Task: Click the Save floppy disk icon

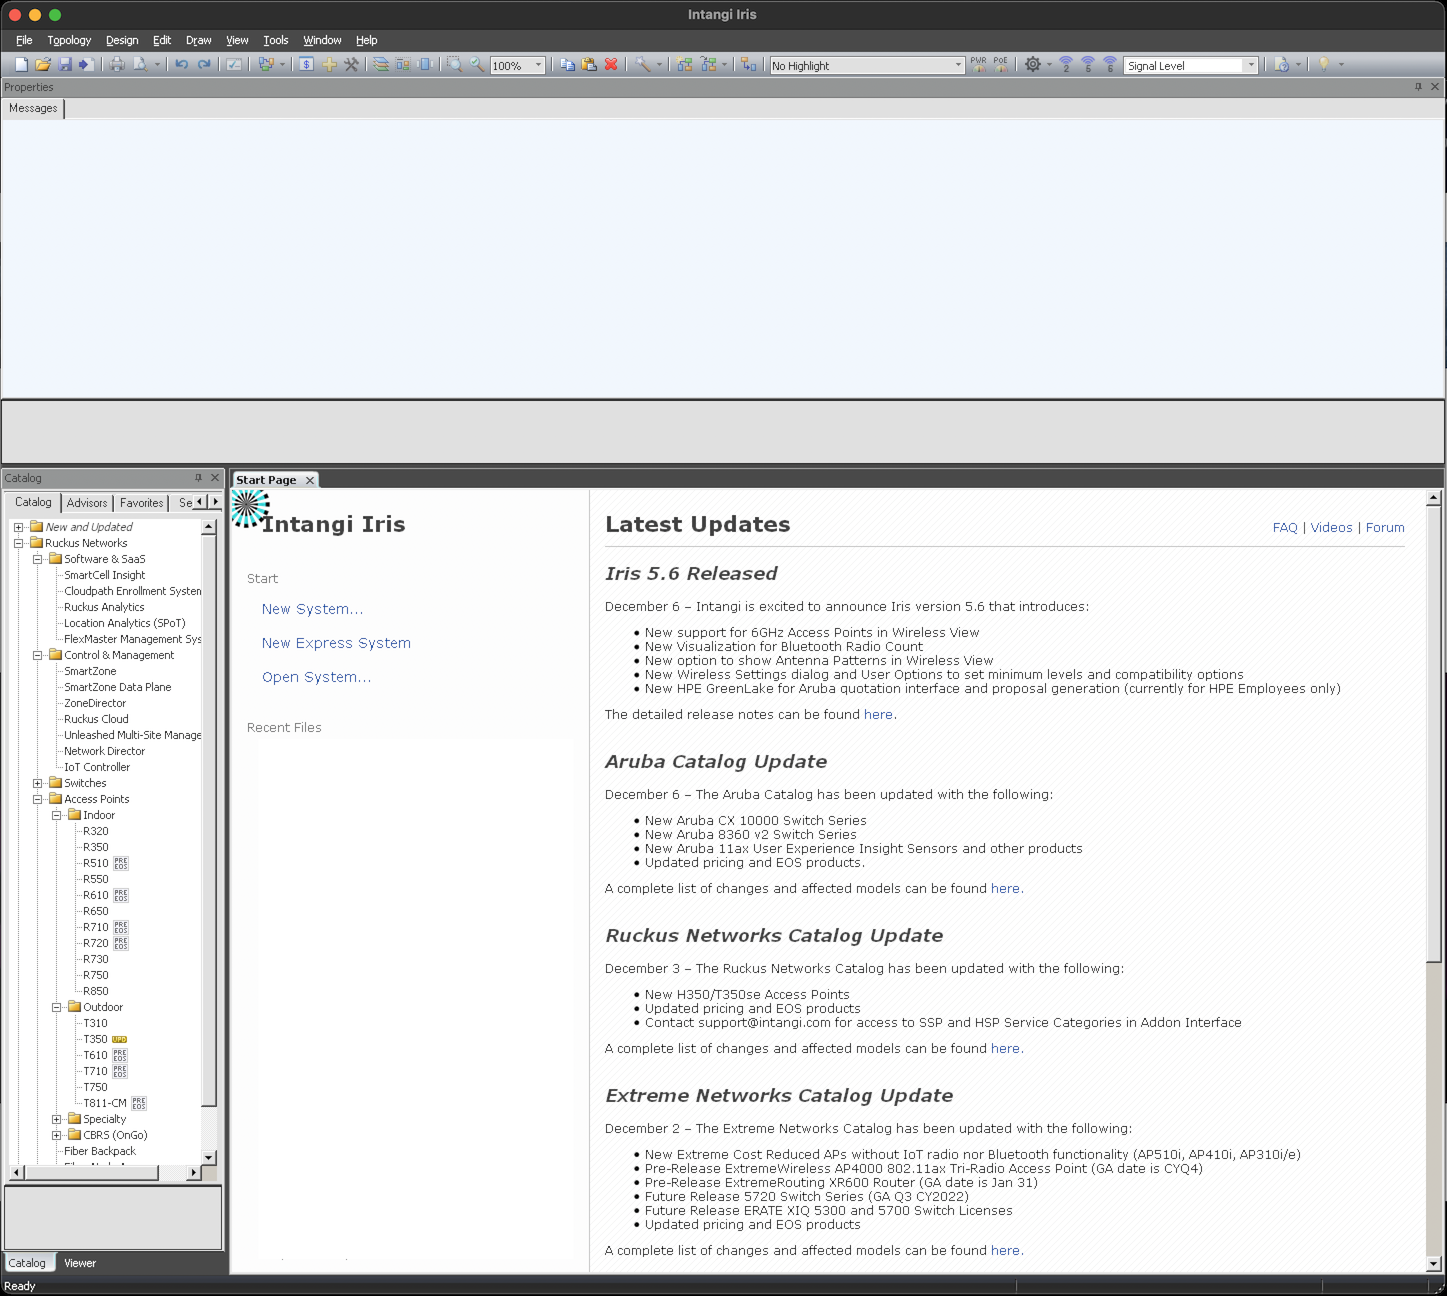Action: [65, 65]
